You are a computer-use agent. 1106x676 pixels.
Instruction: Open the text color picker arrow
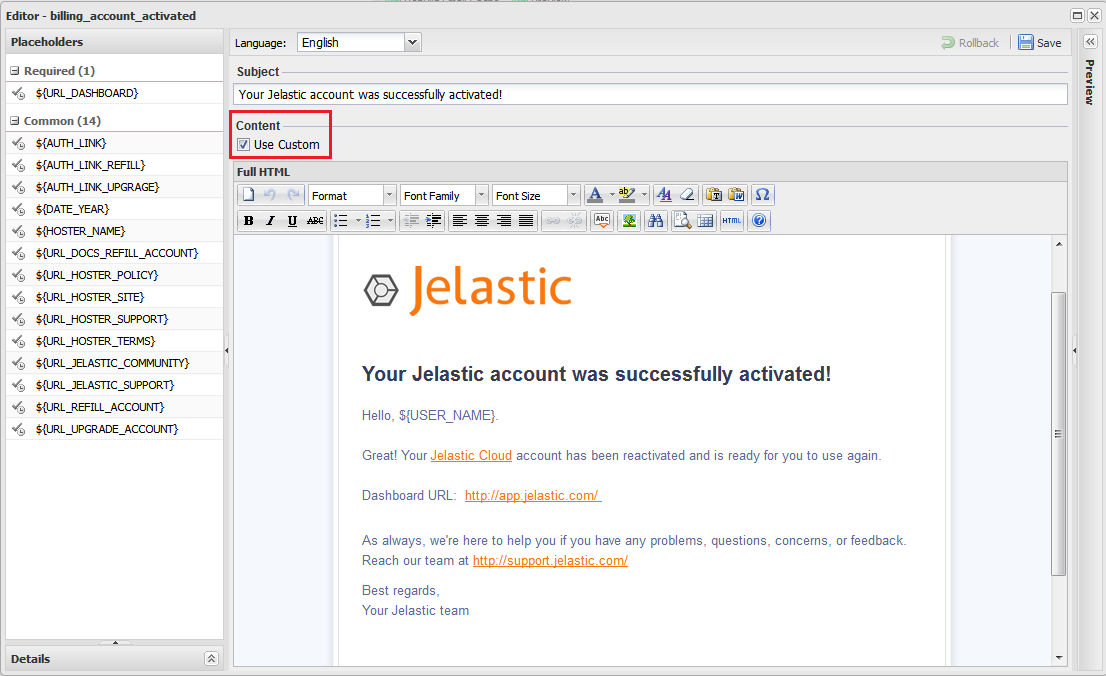pos(612,195)
